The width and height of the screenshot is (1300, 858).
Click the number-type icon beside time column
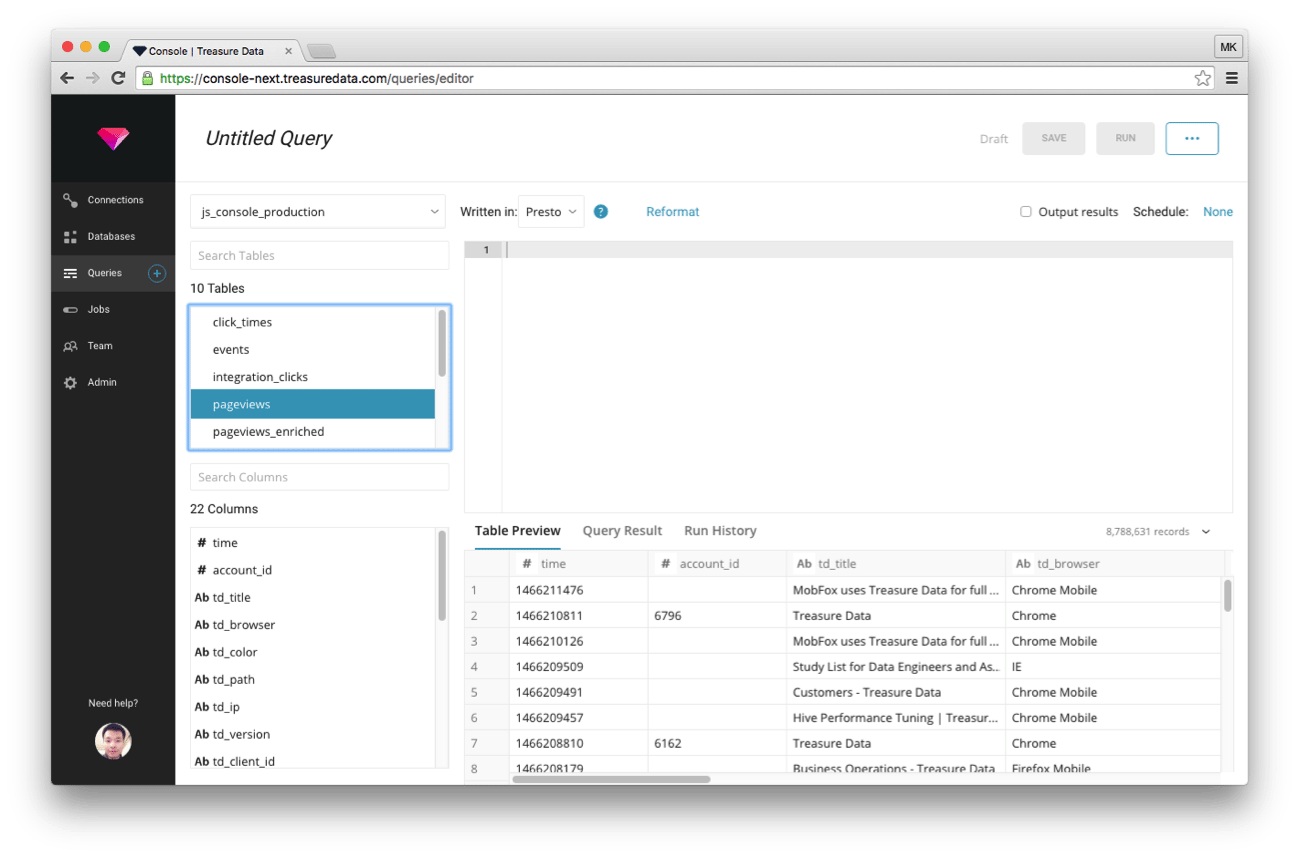point(202,543)
